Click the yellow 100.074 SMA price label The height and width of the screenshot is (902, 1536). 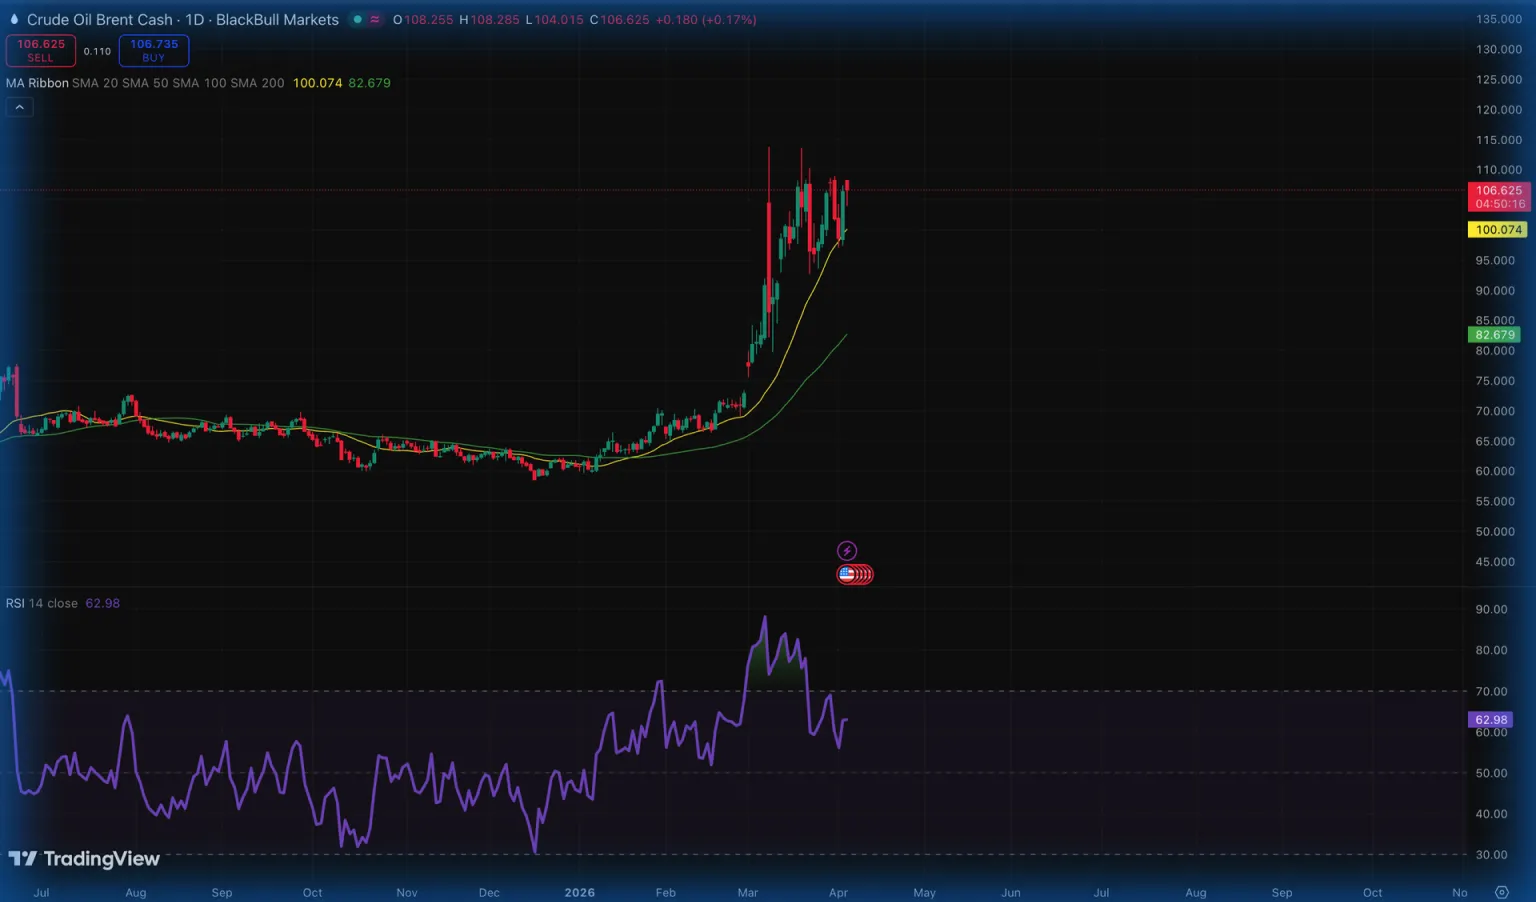pos(1497,230)
